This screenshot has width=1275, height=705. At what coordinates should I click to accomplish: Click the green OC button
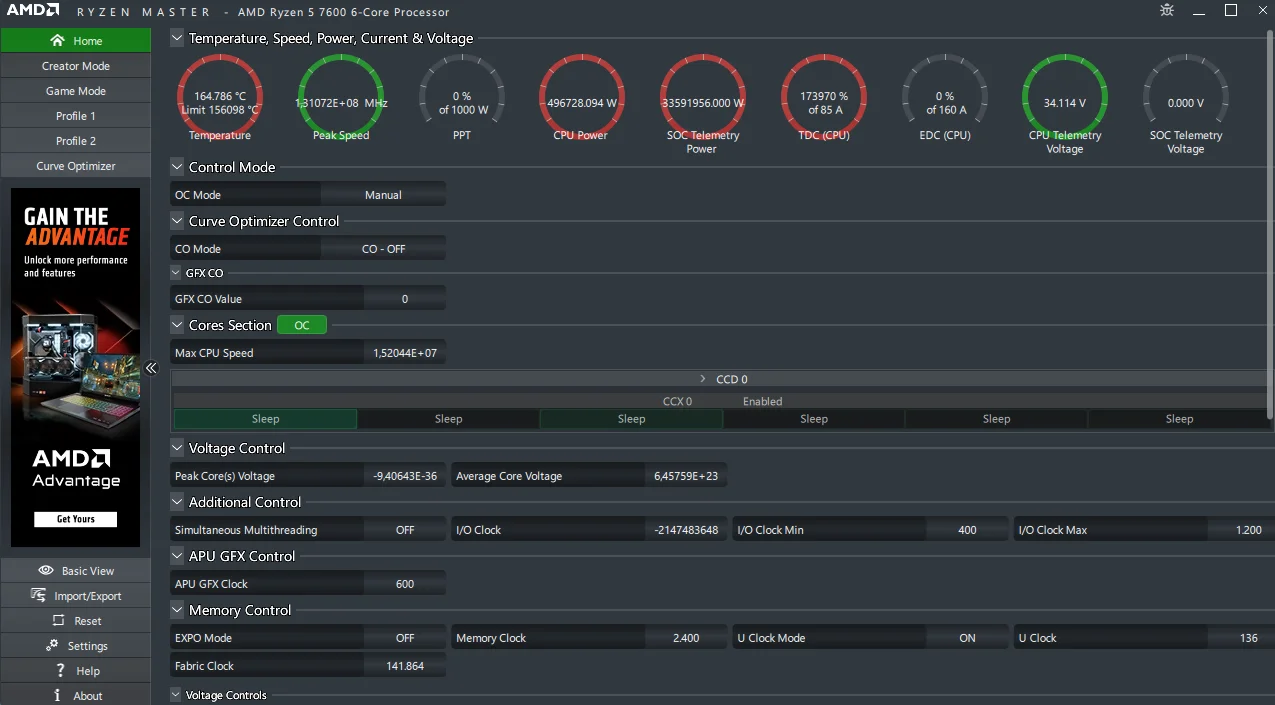302,325
